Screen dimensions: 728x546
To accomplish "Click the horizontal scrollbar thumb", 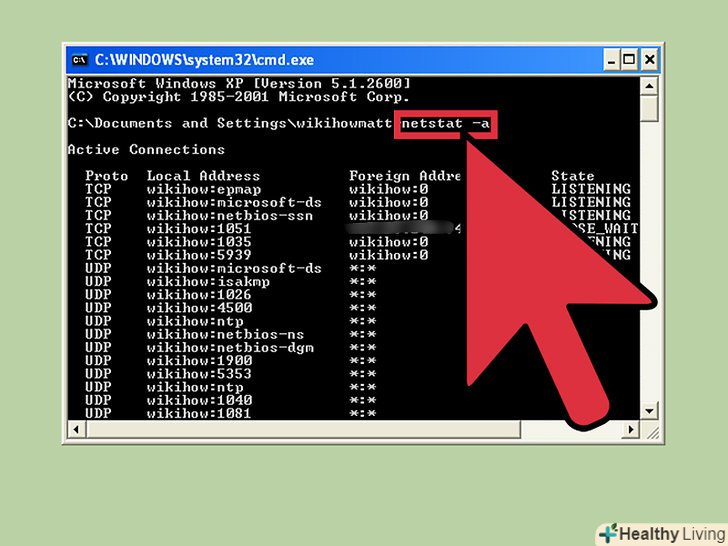I will pos(303,429).
